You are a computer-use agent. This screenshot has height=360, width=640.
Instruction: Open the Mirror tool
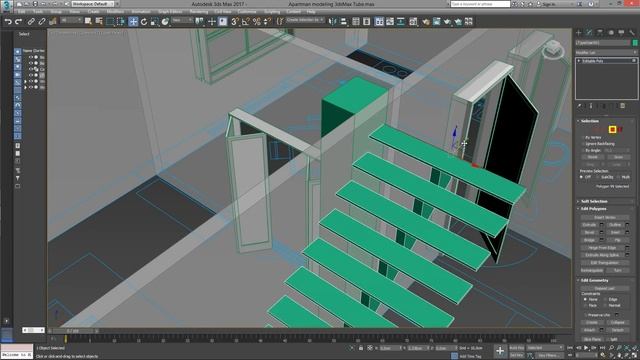333,22
